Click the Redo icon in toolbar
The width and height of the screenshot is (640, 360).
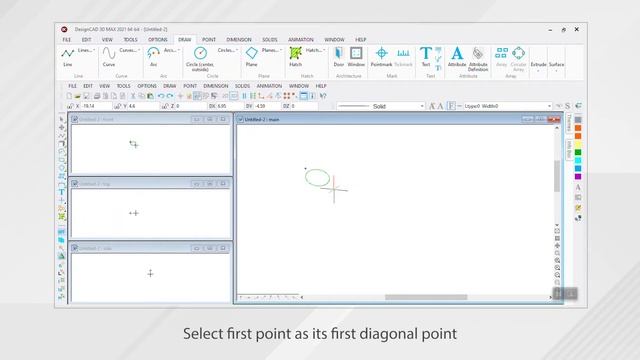pos(170,96)
